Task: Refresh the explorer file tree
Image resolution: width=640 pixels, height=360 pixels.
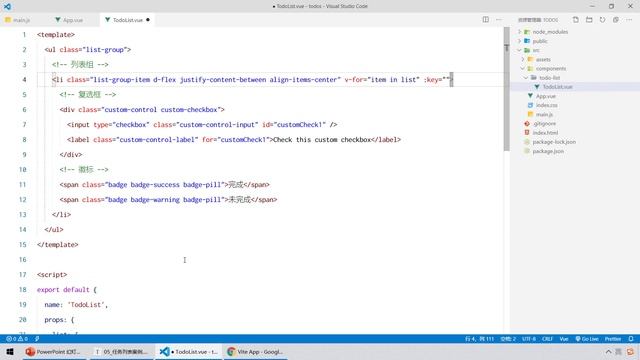Action: (602, 20)
